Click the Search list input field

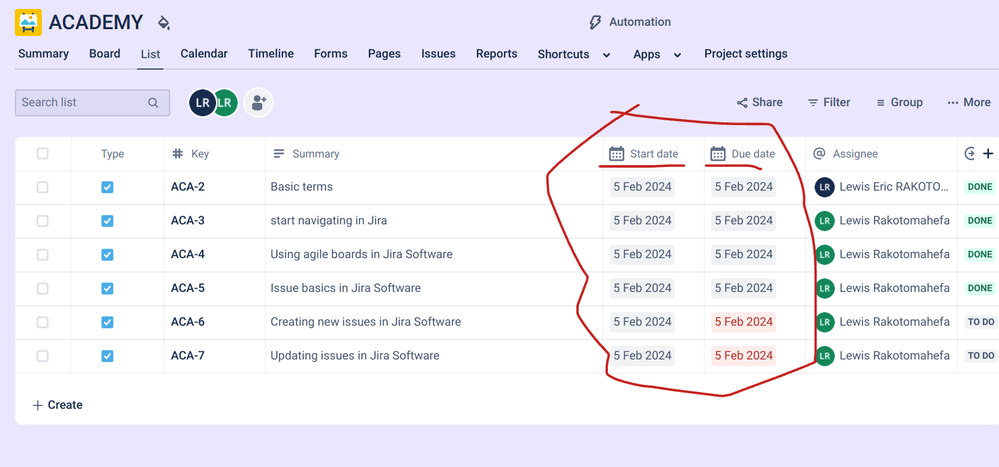pos(92,103)
